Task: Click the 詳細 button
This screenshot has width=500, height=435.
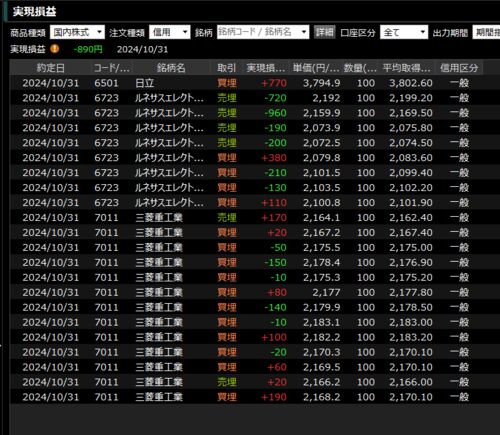Action: (x=325, y=32)
